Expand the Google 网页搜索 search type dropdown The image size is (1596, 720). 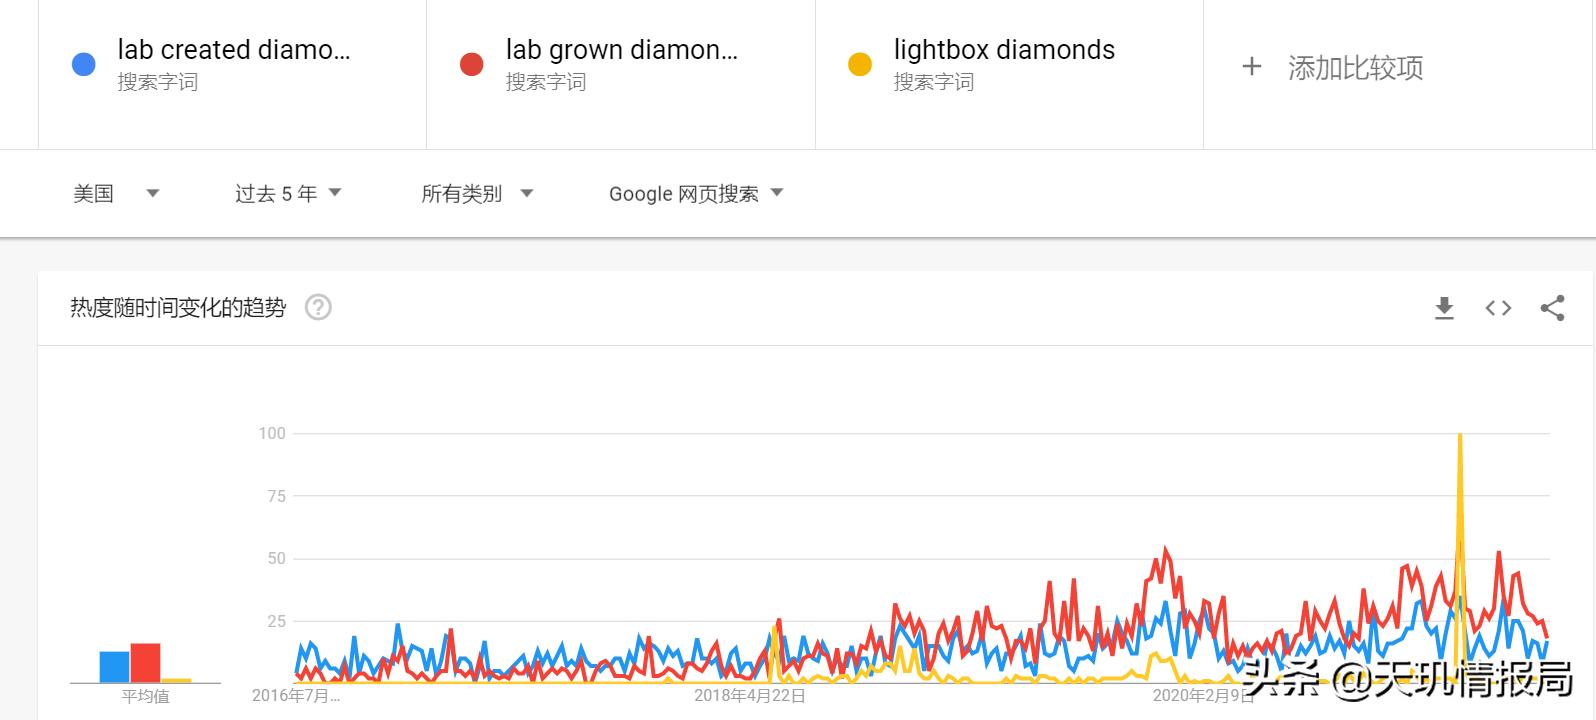pyautogui.click(x=695, y=193)
